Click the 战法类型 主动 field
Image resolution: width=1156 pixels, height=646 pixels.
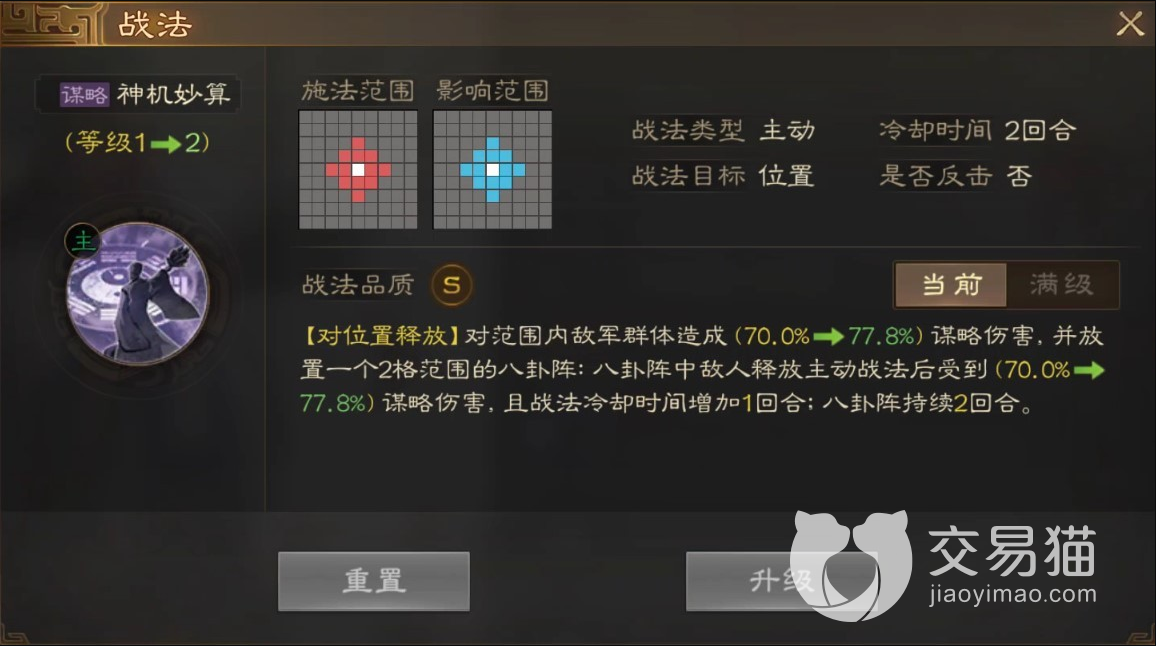723,131
